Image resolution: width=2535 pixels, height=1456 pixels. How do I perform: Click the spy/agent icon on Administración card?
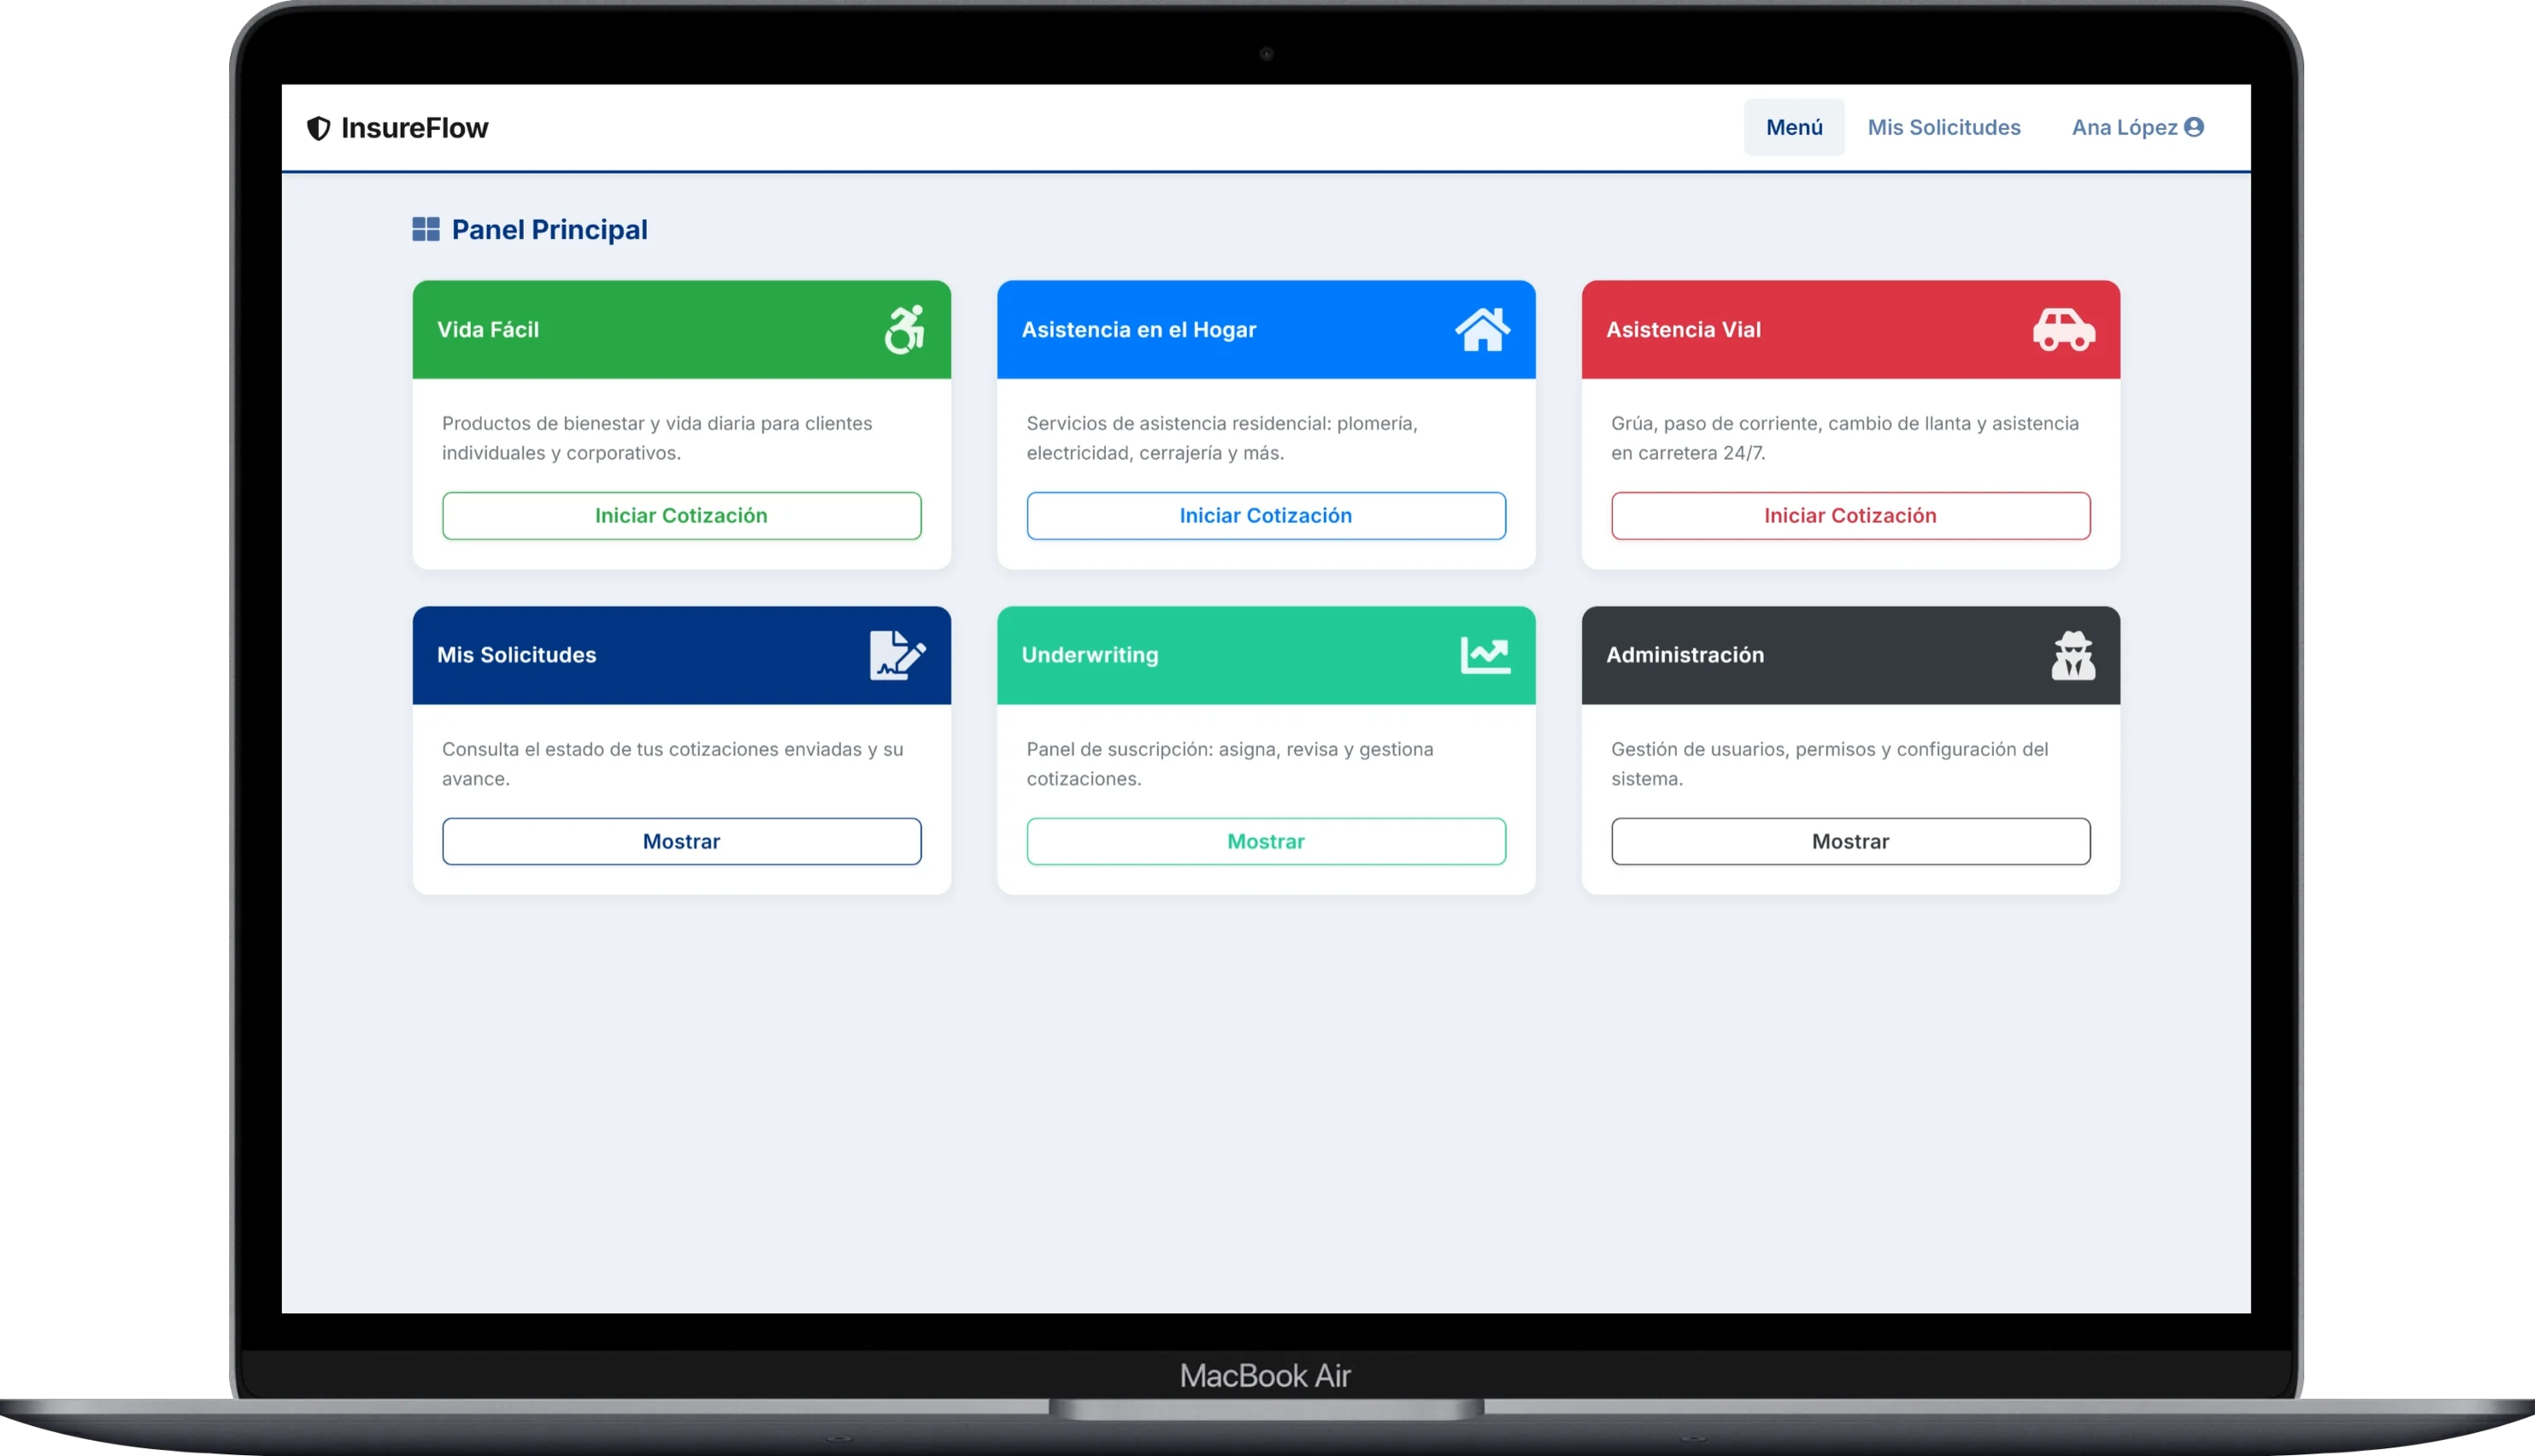click(x=2073, y=656)
